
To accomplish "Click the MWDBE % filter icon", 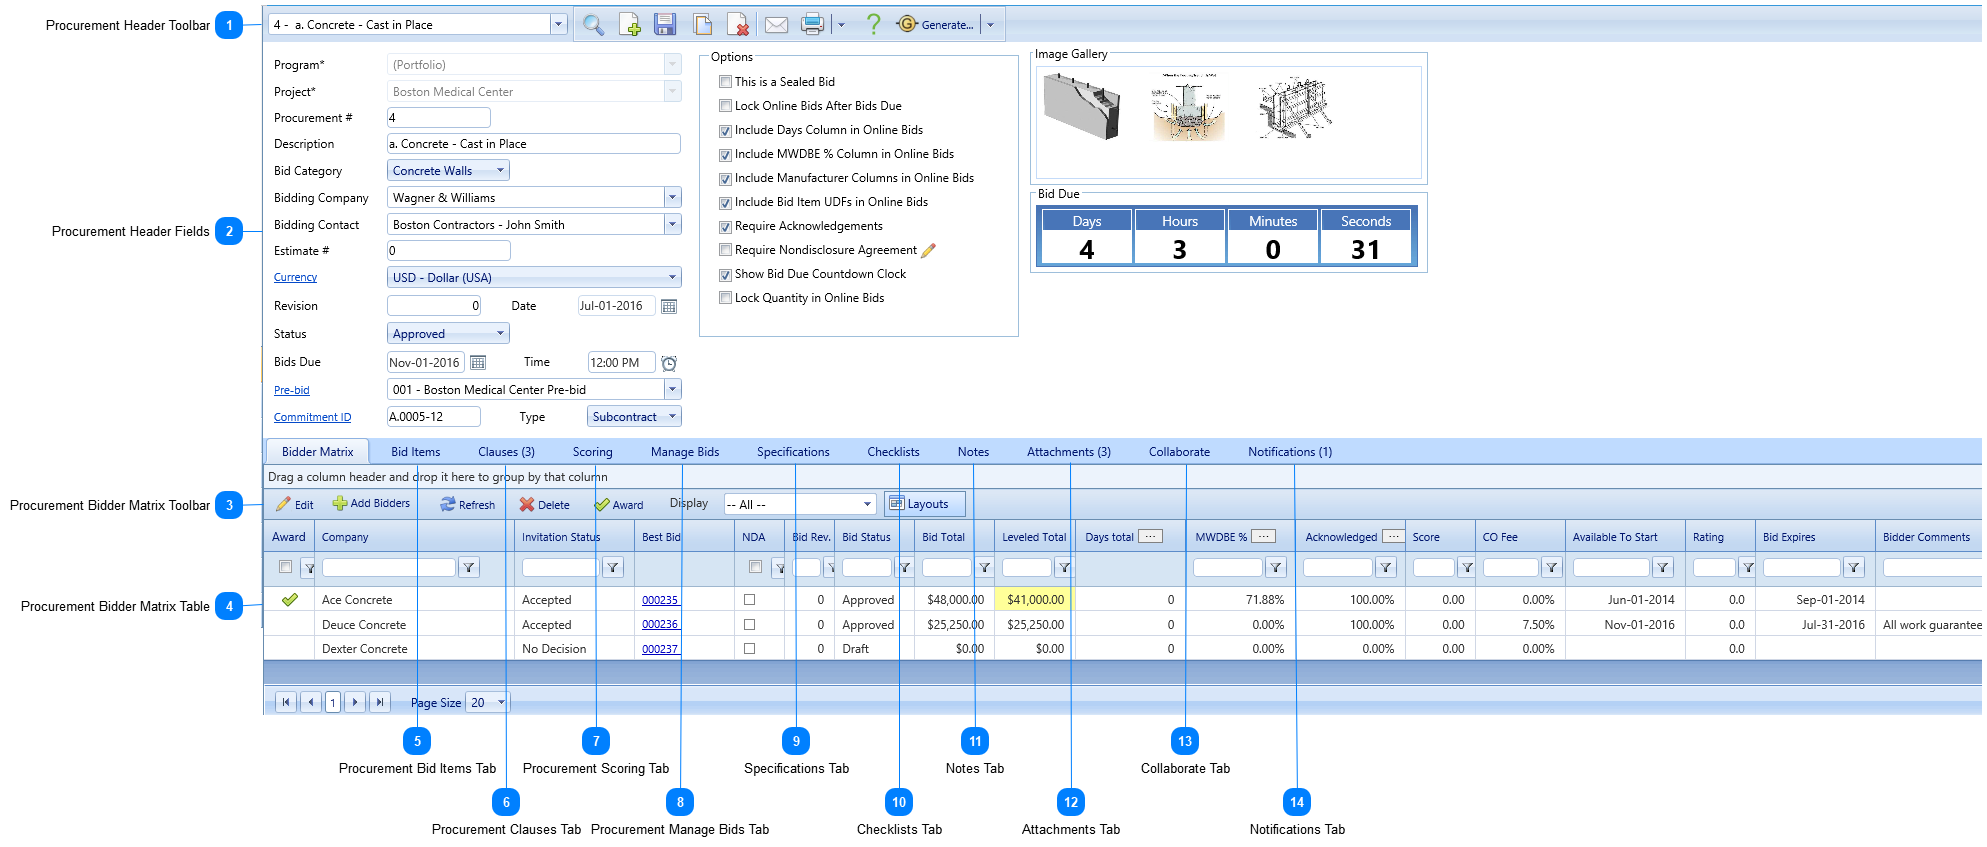I will point(1276,568).
